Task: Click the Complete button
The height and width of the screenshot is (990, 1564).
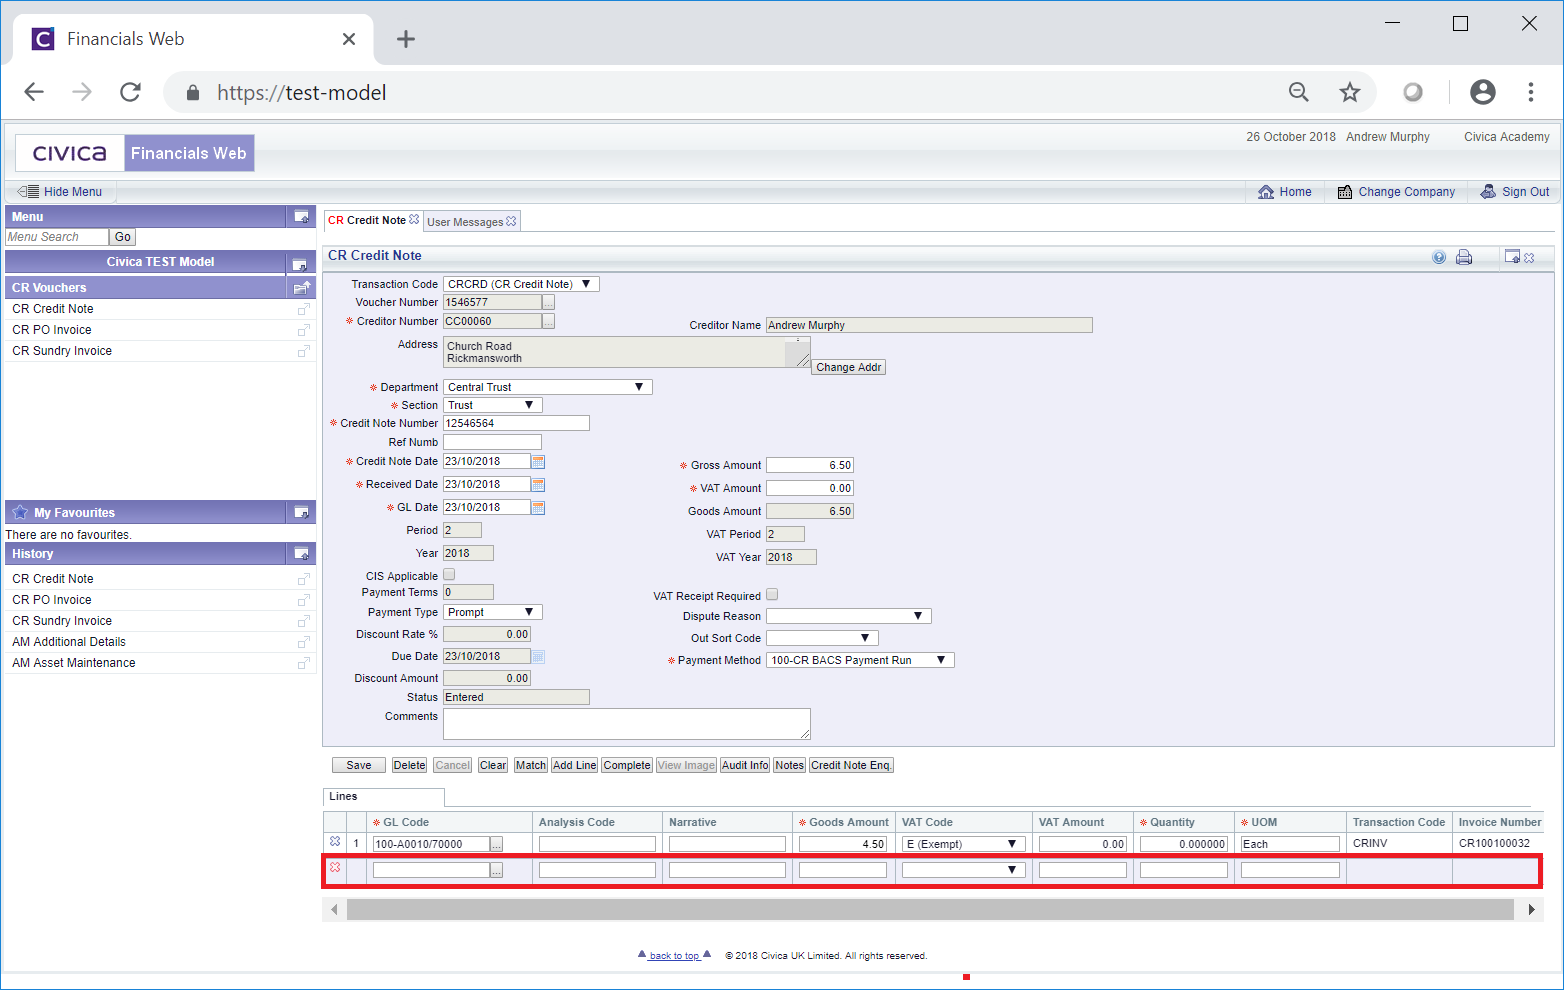Action: (627, 765)
